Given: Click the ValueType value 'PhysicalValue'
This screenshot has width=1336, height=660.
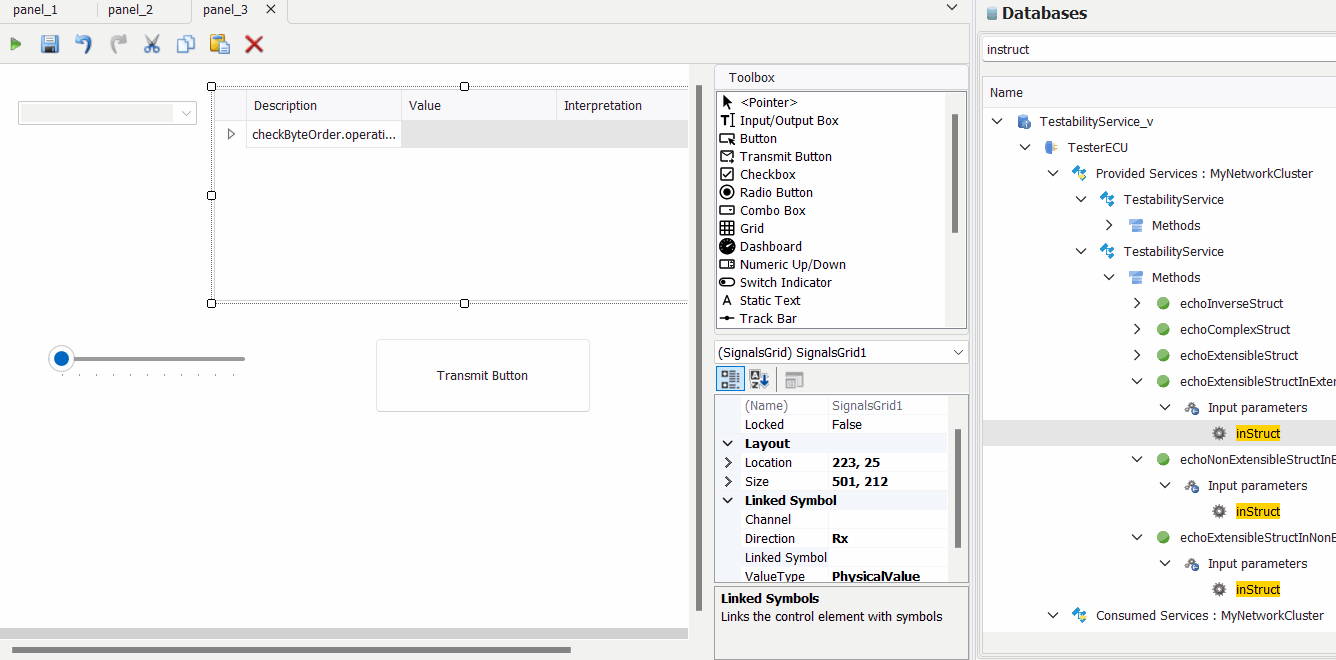Looking at the screenshot, I should (x=887, y=576).
